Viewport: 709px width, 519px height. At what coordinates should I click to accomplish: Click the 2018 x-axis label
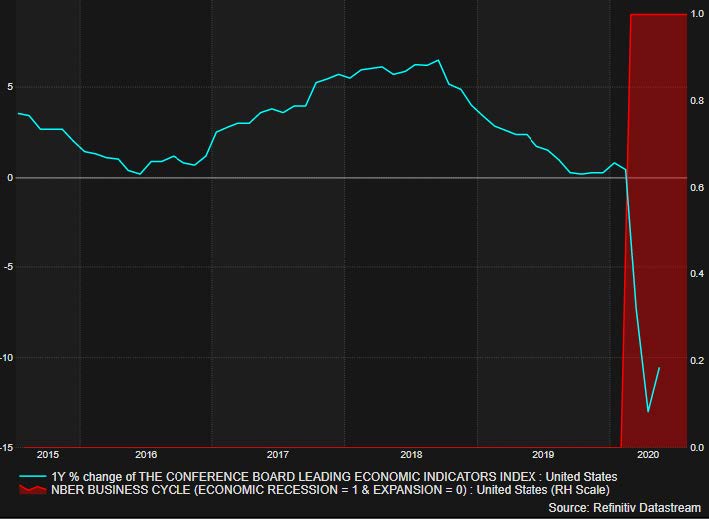point(411,455)
